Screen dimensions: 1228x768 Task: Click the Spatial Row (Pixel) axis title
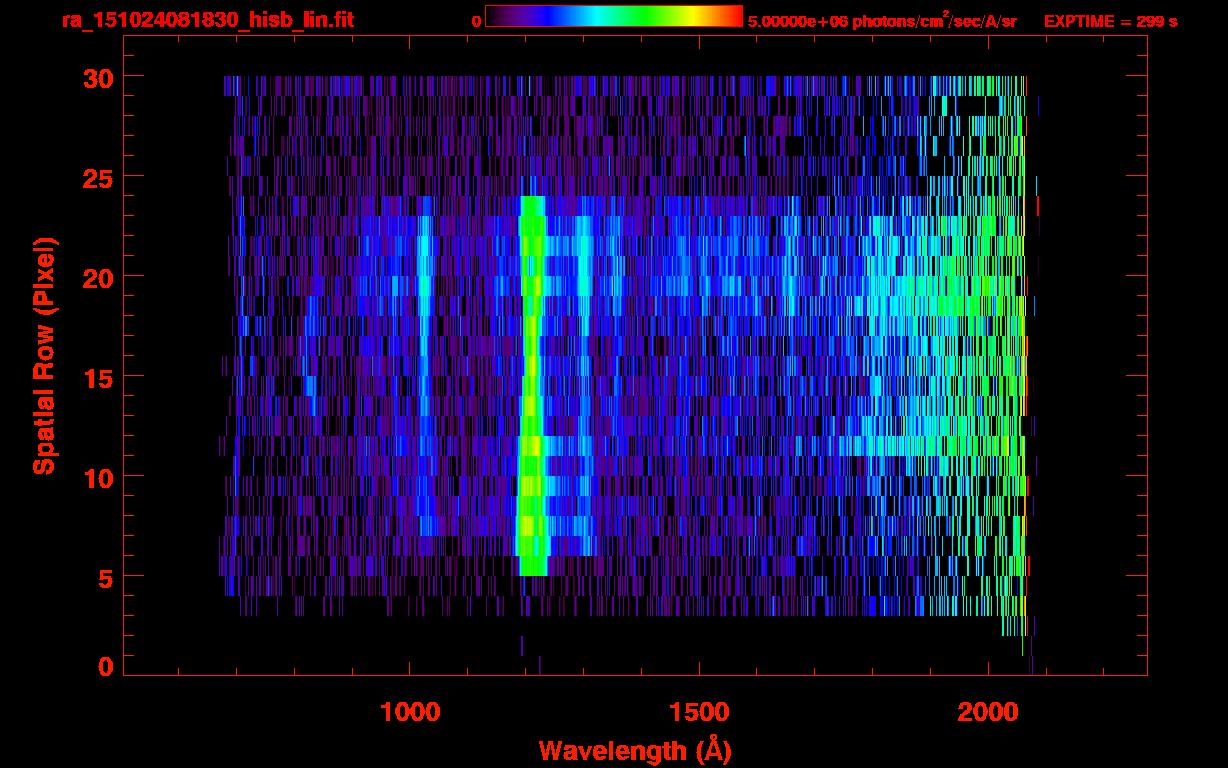pos(45,356)
